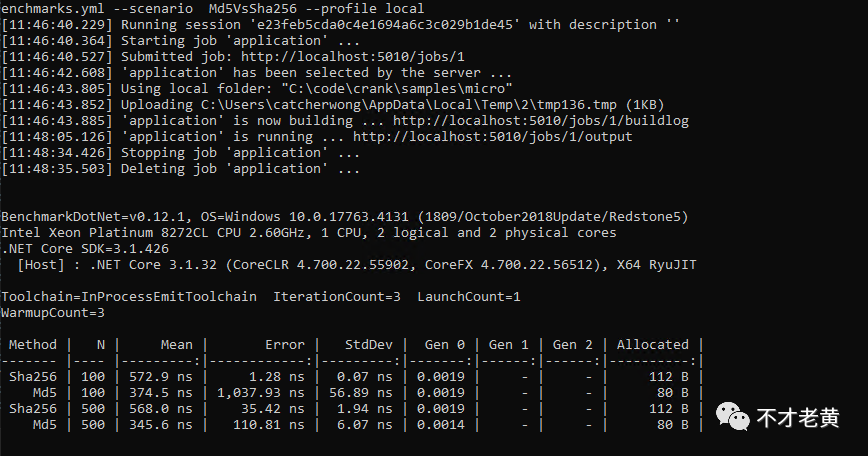This screenshot has width=868, height=456.
Task: Open the localhost:5010/jobs/1 submitted job URL
Action: (353, 56)
